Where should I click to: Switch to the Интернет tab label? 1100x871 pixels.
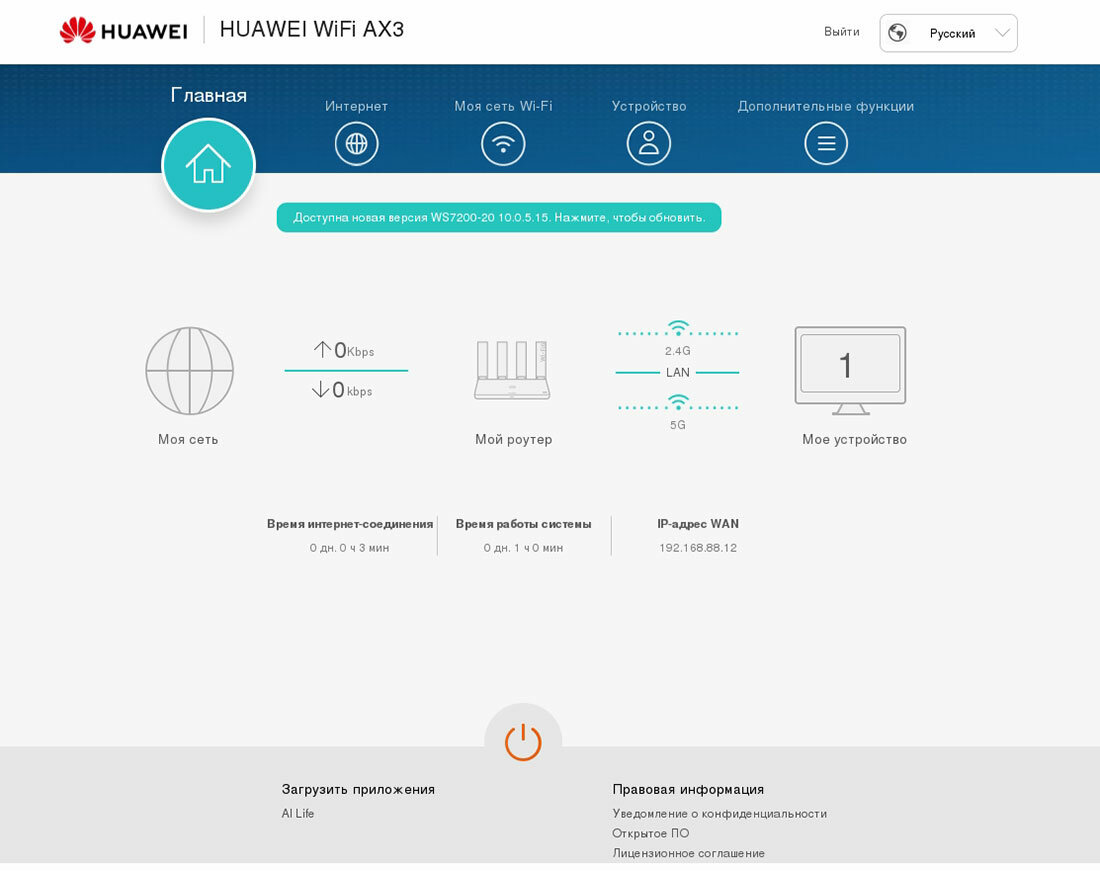tap(356, 106)
